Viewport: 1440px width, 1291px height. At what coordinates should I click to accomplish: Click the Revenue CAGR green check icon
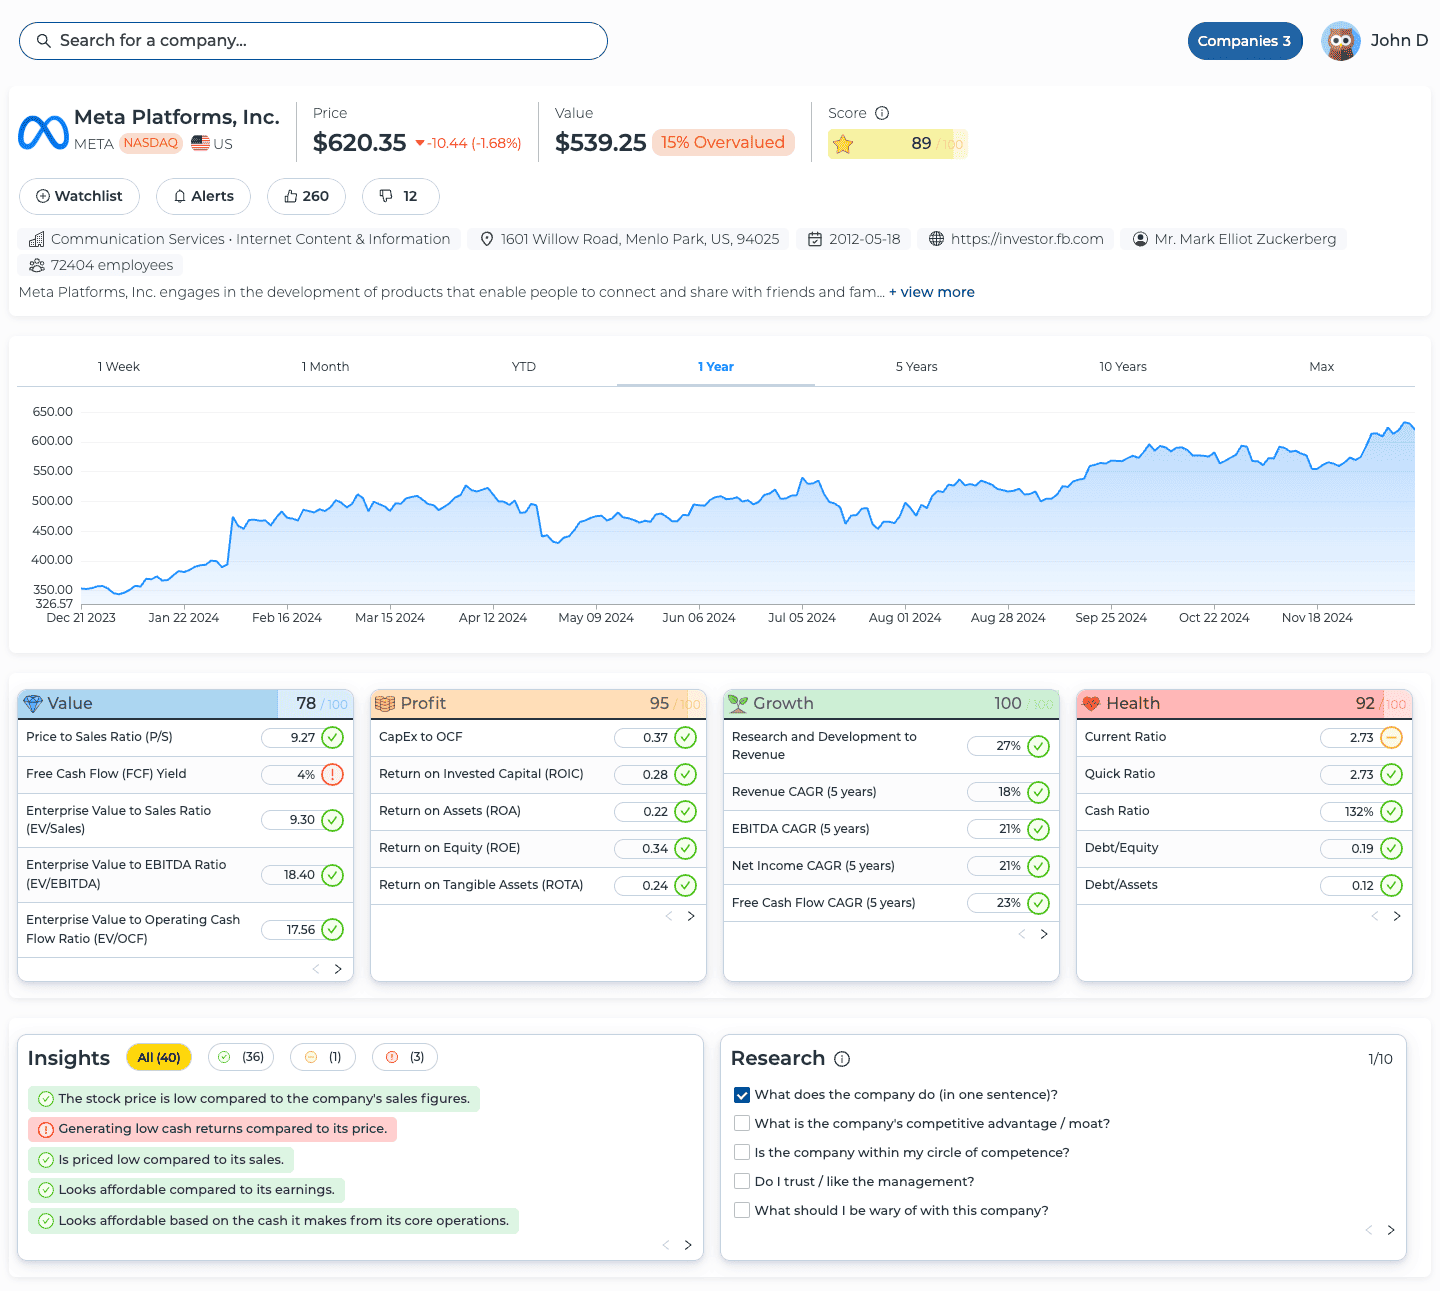pyautogui.click(x=1038, y=793)
